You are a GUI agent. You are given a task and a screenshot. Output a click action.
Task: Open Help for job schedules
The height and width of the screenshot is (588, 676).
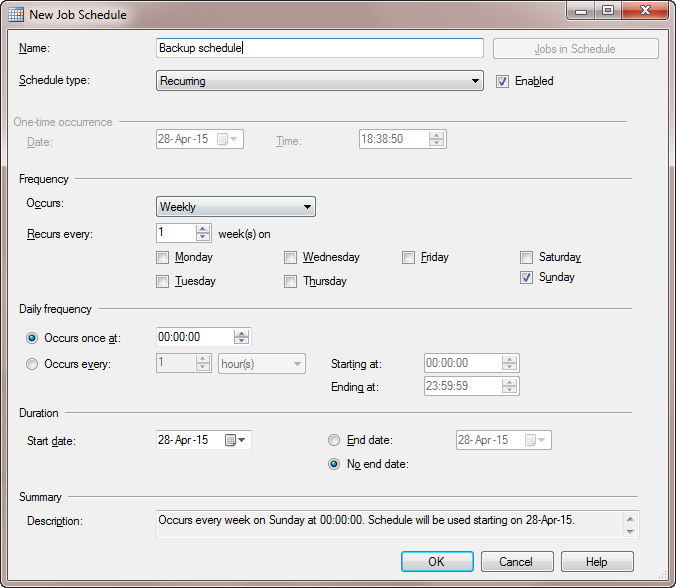pos(597,561)
